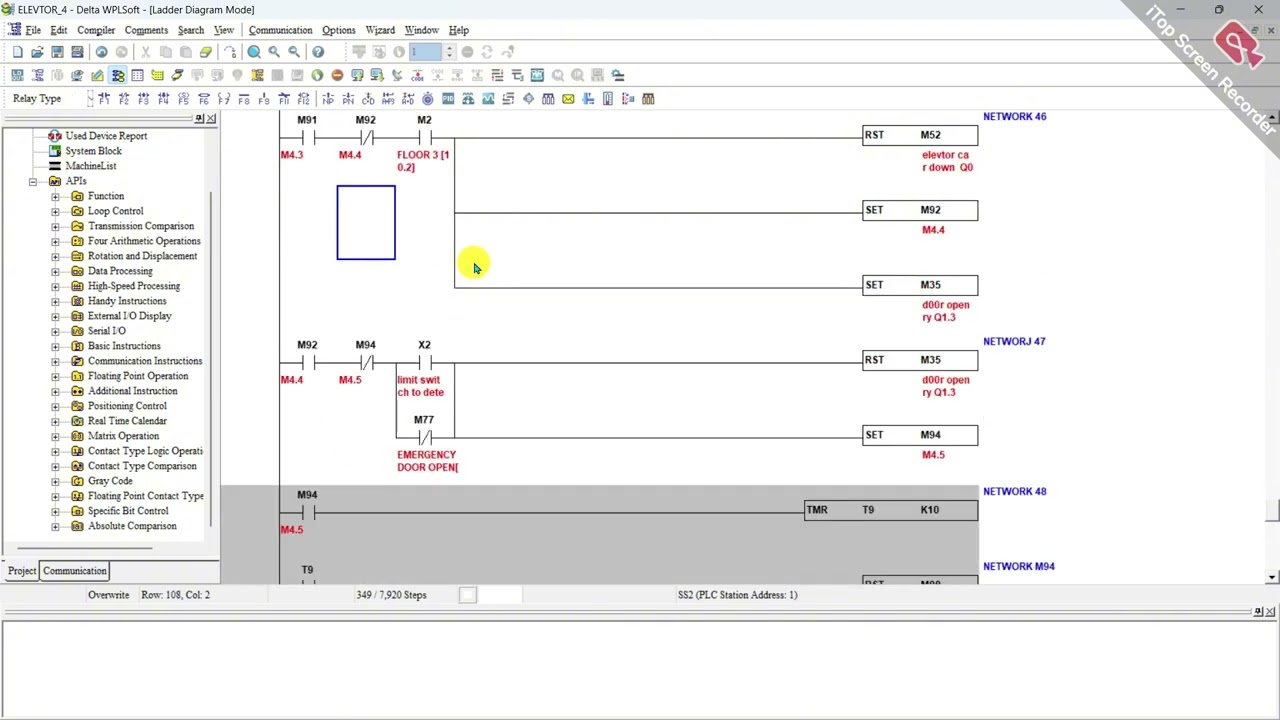The image size is (1280, 720).
Task: Expand the Data Processing folder
Action: point(56,271)
